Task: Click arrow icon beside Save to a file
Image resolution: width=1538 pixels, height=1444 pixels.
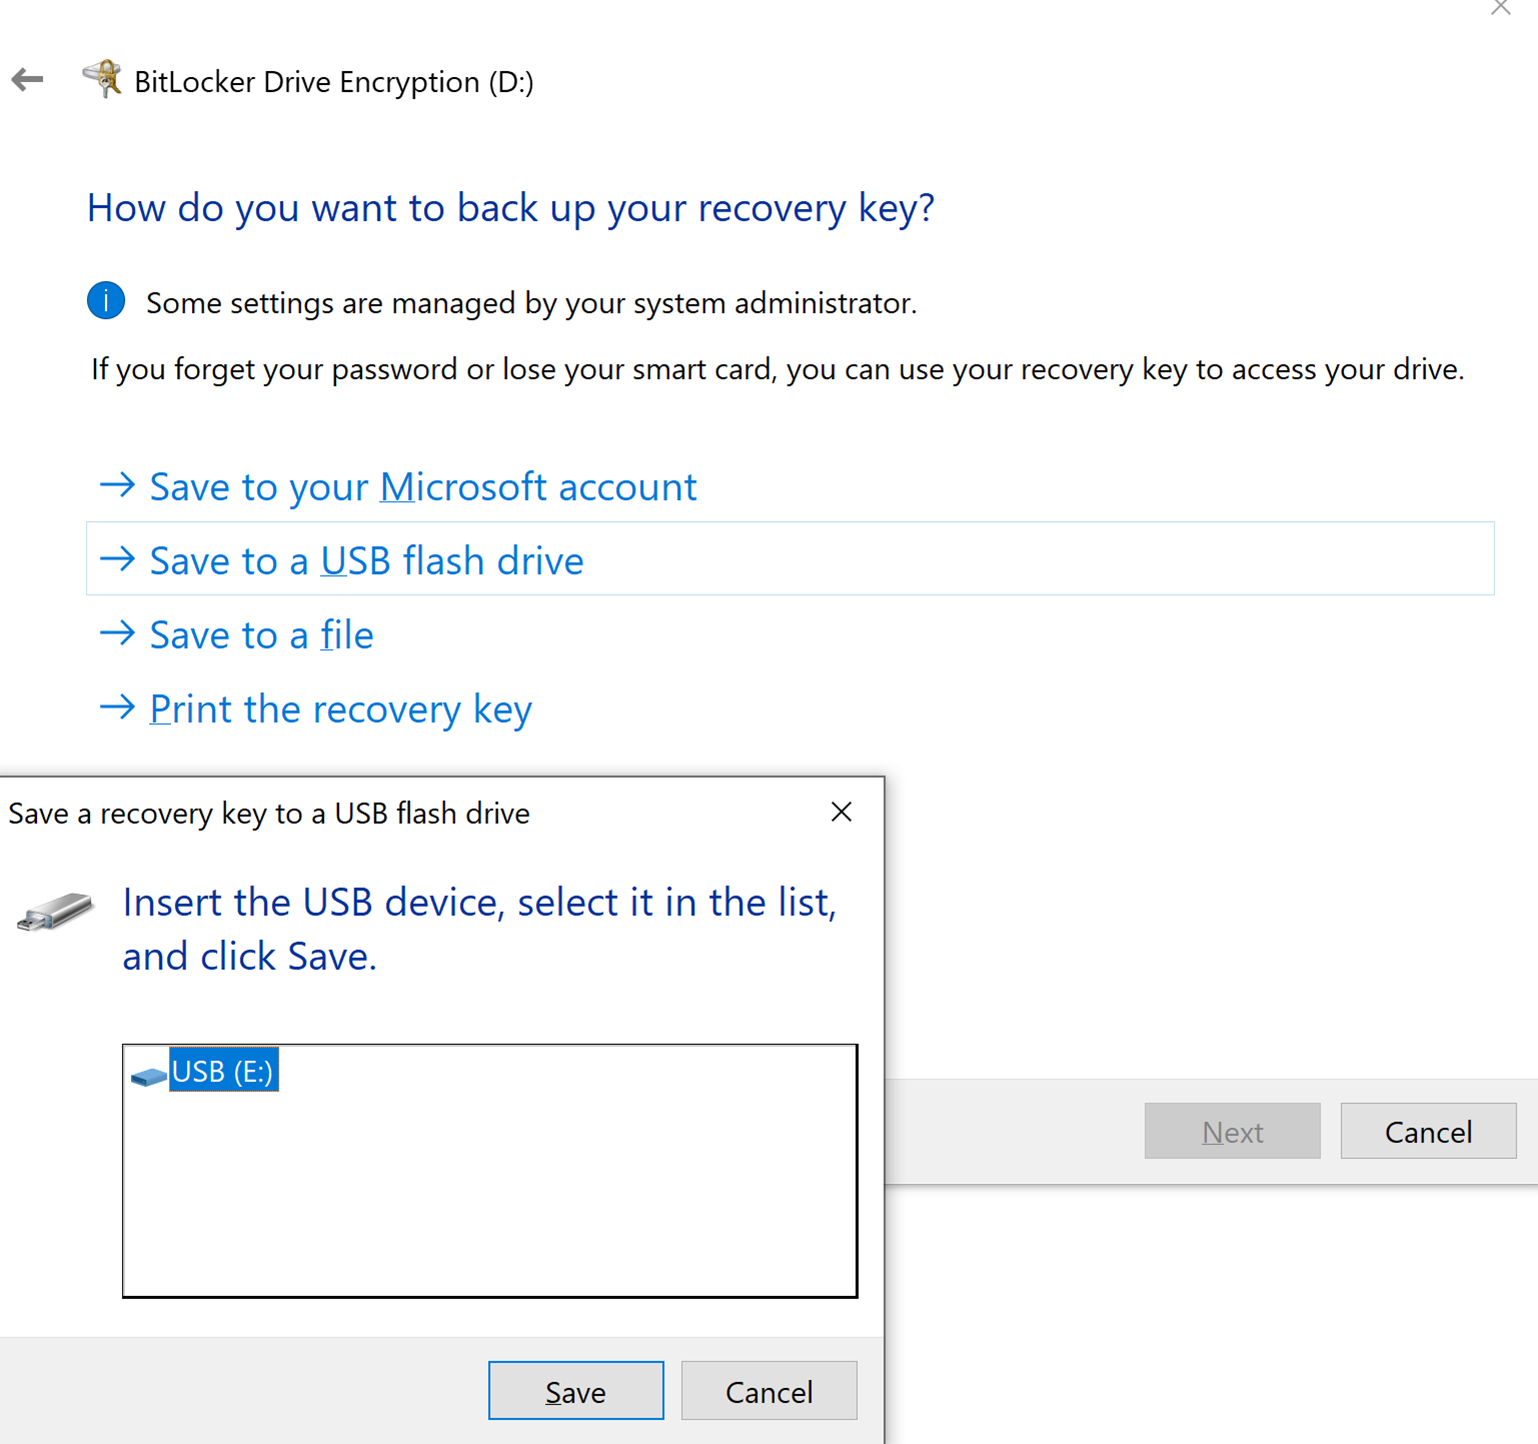Action: pos(117,634)
